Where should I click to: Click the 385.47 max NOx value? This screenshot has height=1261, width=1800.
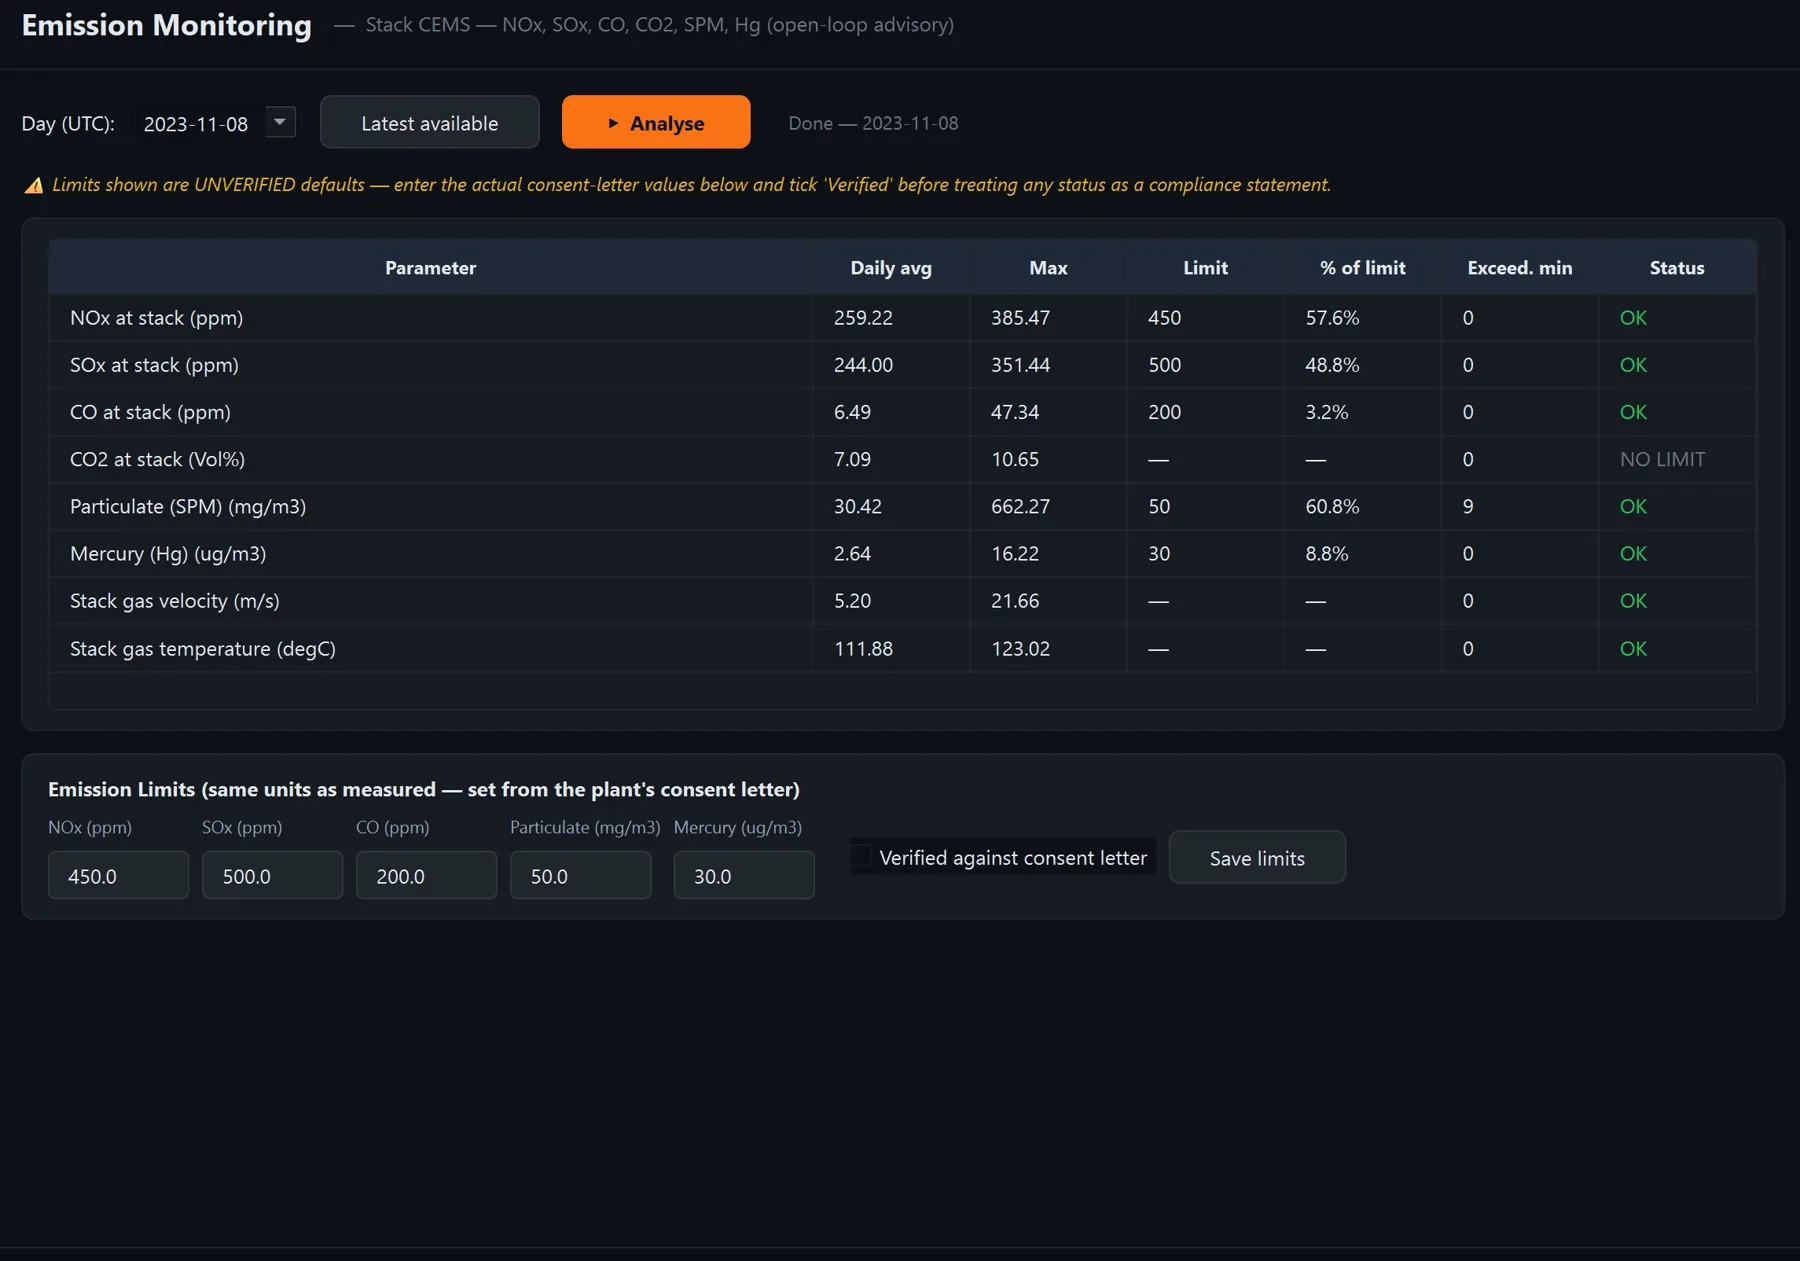[x=1020, y=317]
